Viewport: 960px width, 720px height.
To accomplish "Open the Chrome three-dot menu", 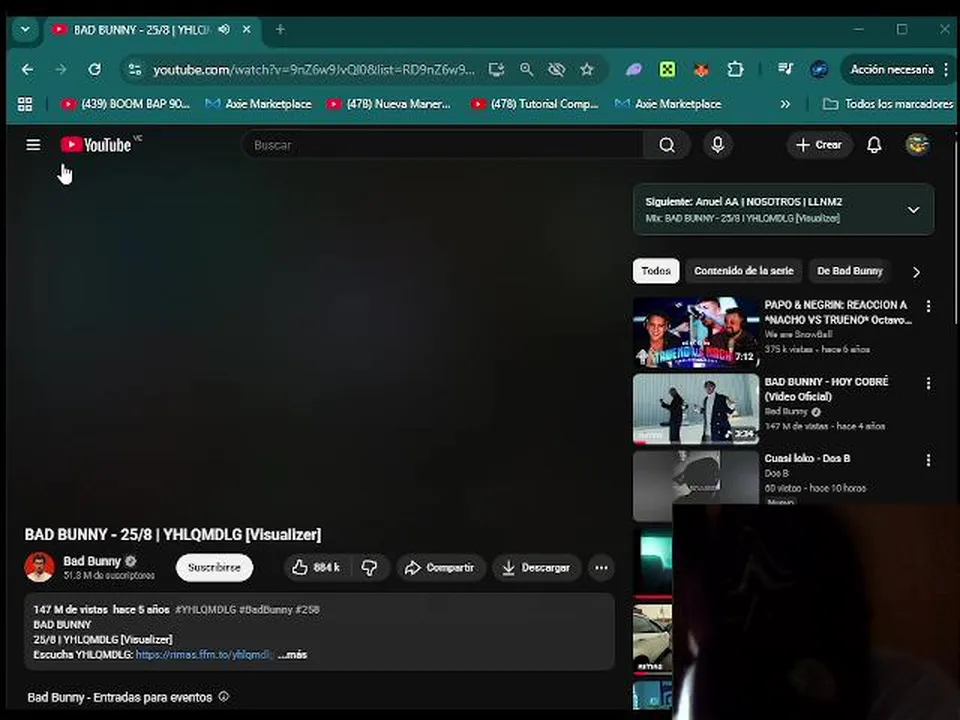I will click(946, 69).
